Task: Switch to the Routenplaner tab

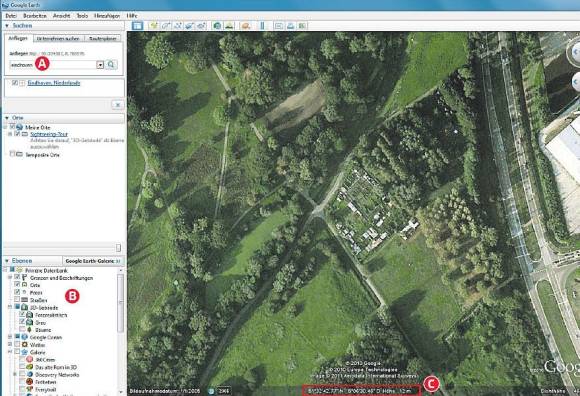Action: coord(102,38)
